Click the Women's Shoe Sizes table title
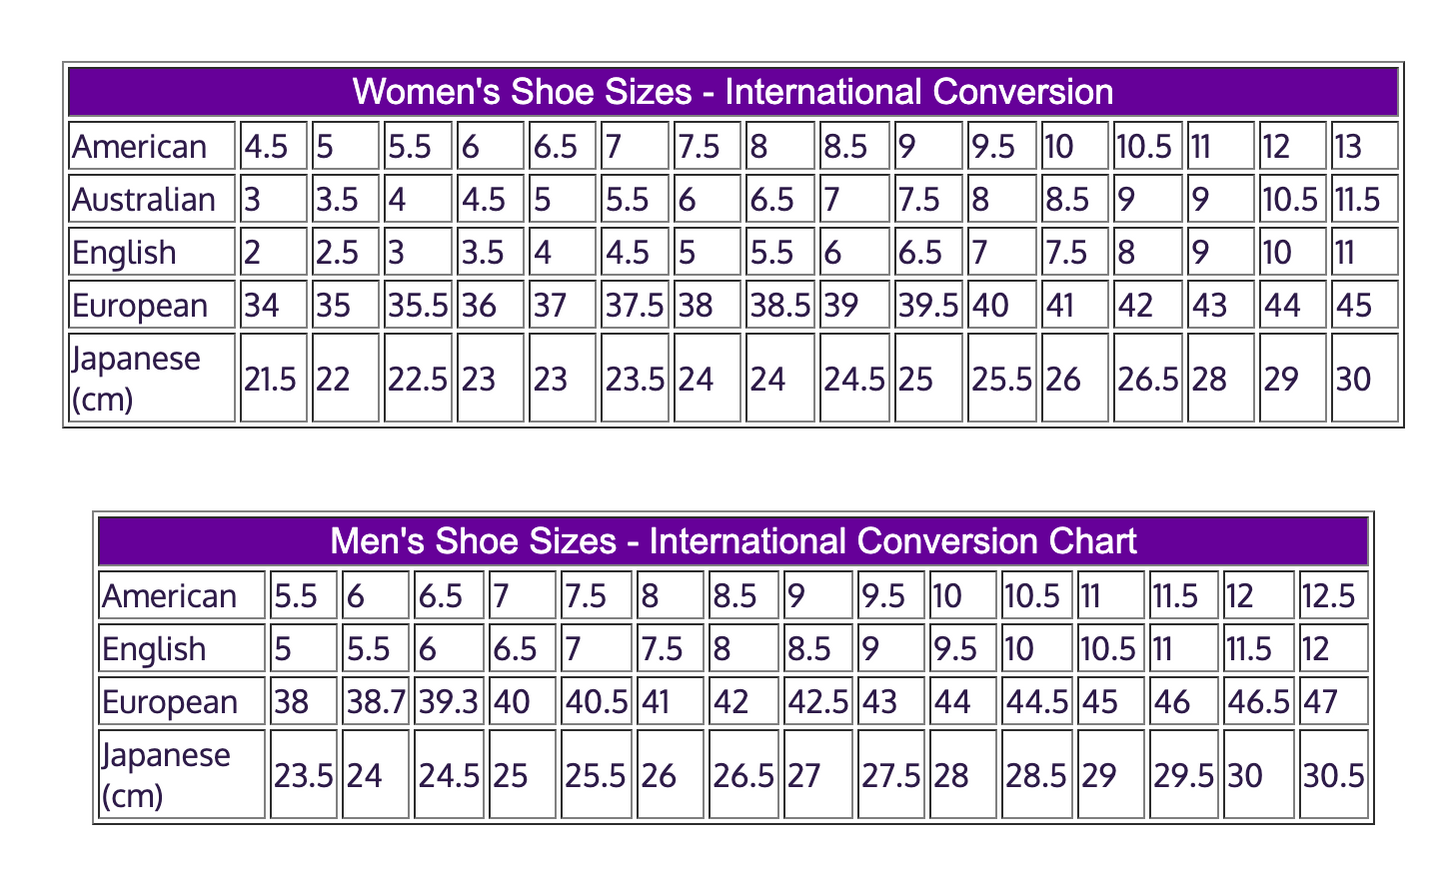The width and height of the screenshot is (1445, 869). 732,92
